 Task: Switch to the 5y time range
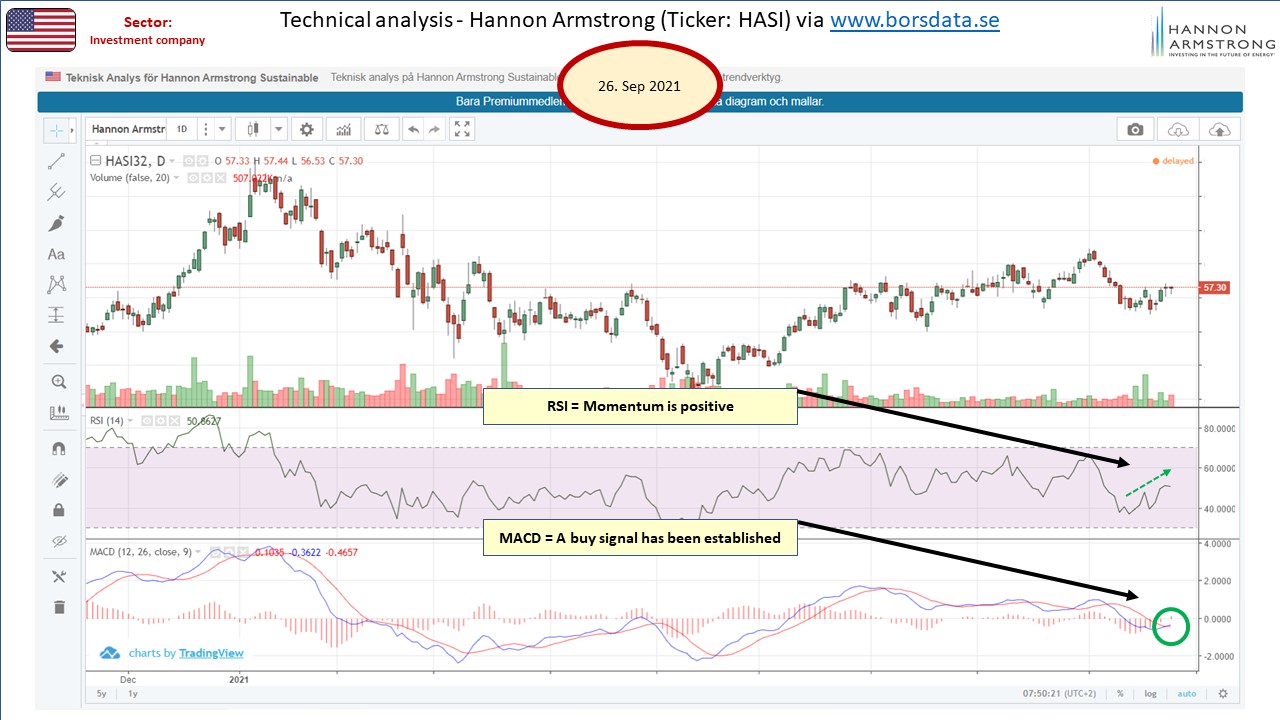pos(101,693)
